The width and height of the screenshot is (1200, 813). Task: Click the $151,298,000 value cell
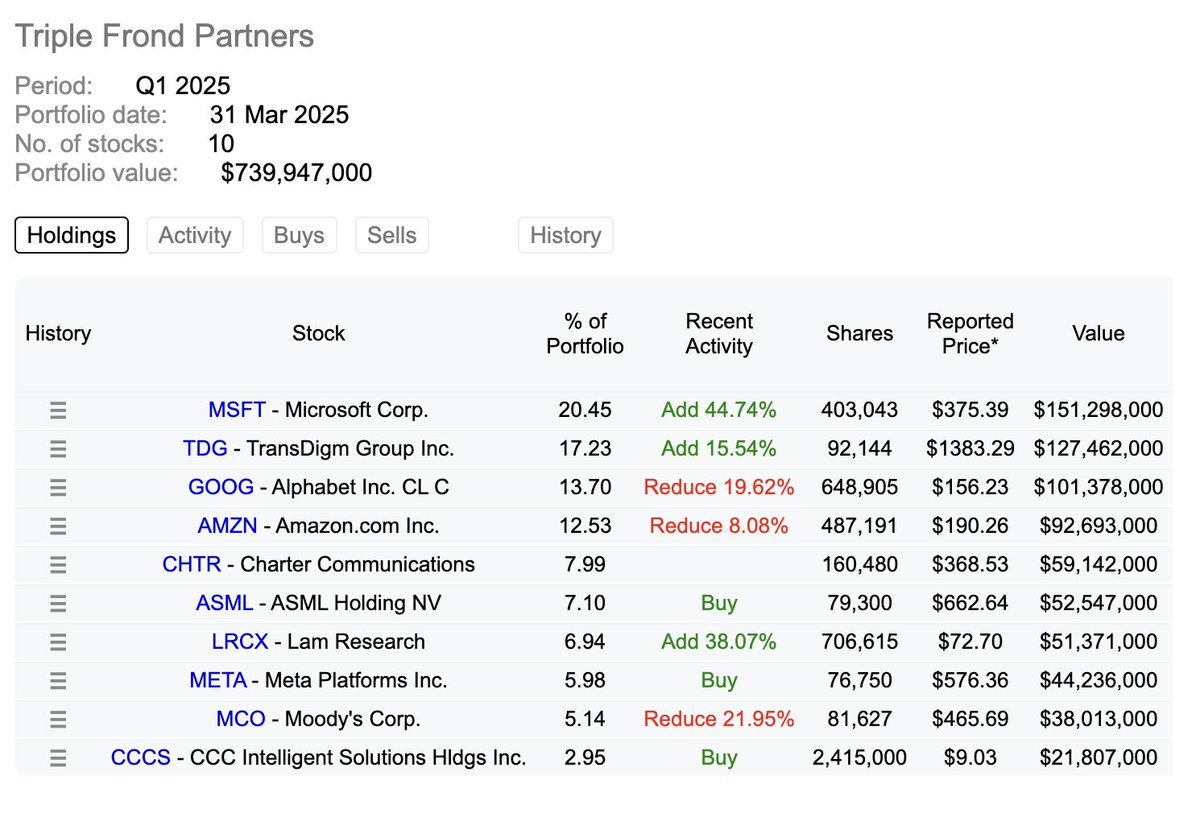tap(1098, 410)
